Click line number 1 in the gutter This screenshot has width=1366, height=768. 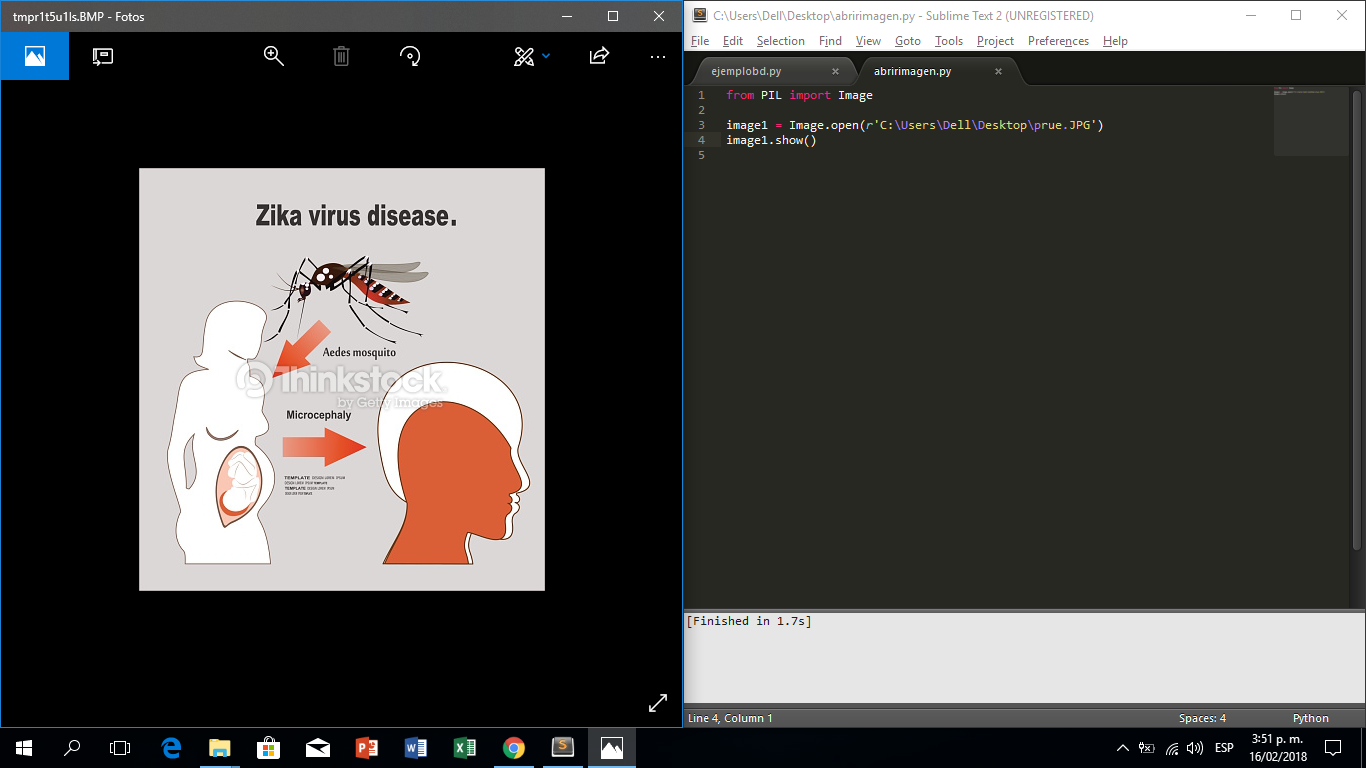pos(701,95)
